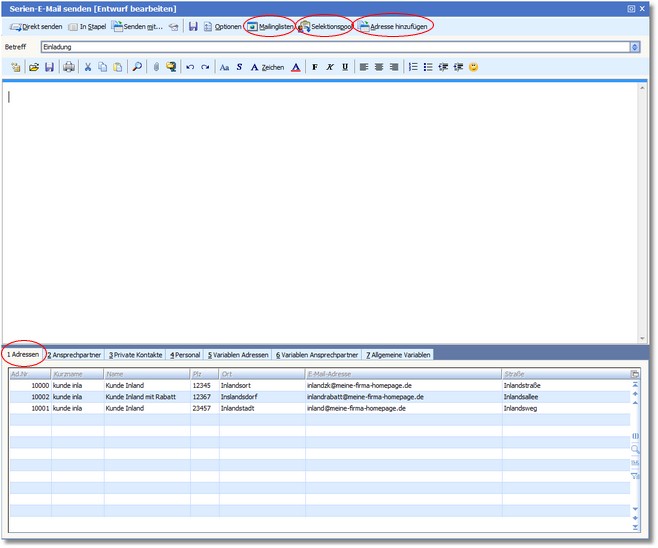Viewport: 658px width, 548px height.
Task: Click the print icon in editor toolbar
Action: 68,67
